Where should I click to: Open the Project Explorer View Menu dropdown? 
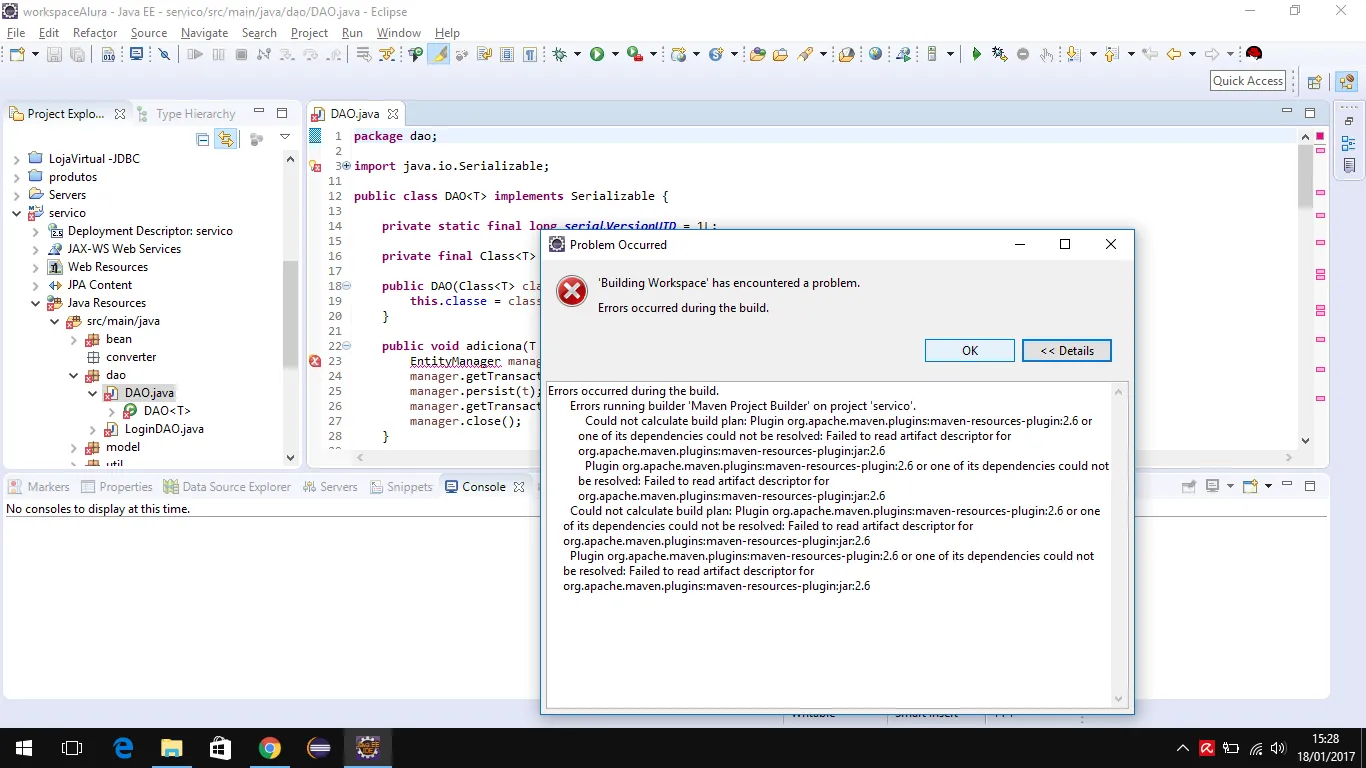(285, 138)
